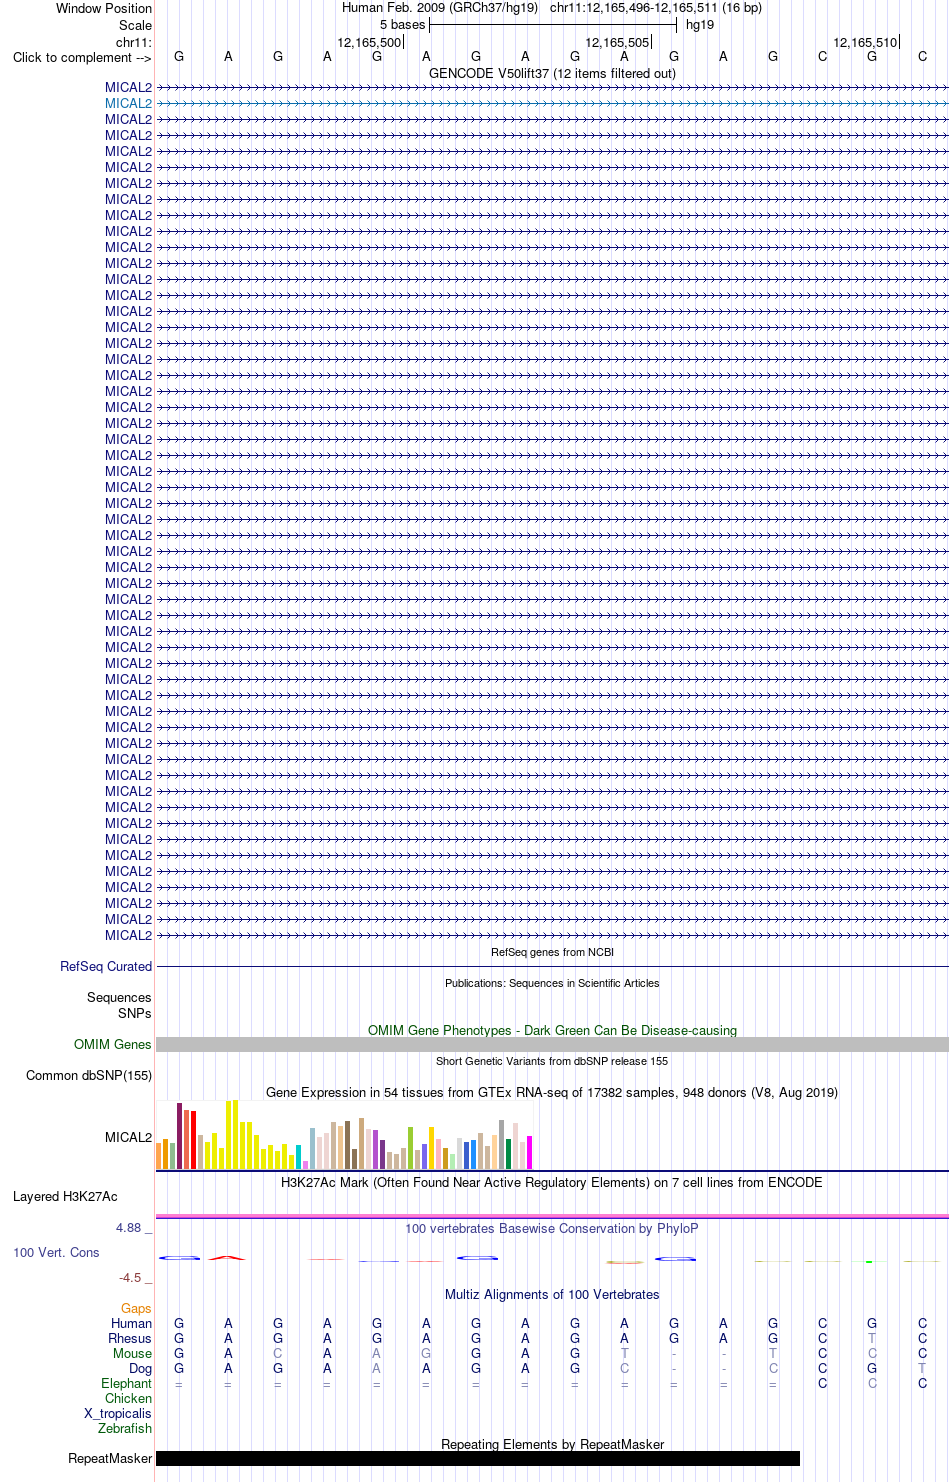The height and width of the screenshot is (1482, 950).
Task: Click the "Dog" alignment row label
Action: [x=140, y=1368]
